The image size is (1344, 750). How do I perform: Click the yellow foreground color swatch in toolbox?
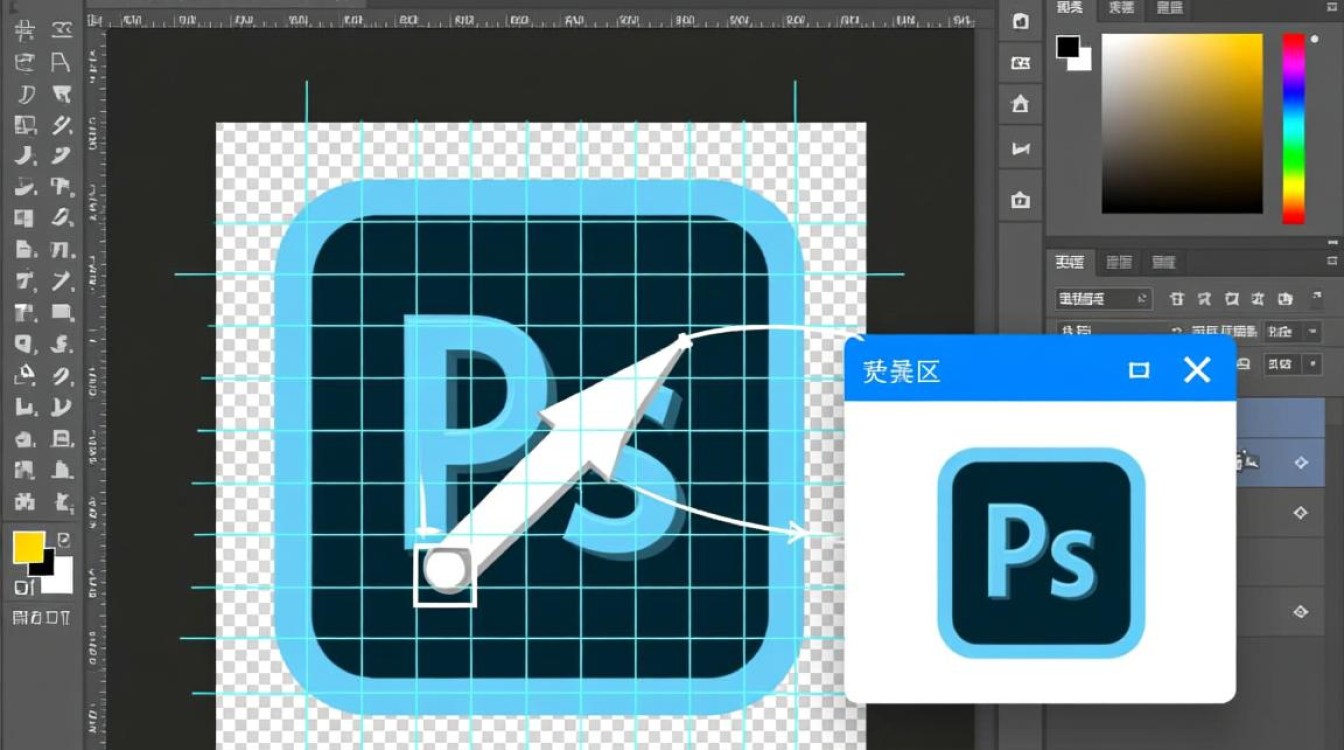pyautogui.click(x=27, y=546)
